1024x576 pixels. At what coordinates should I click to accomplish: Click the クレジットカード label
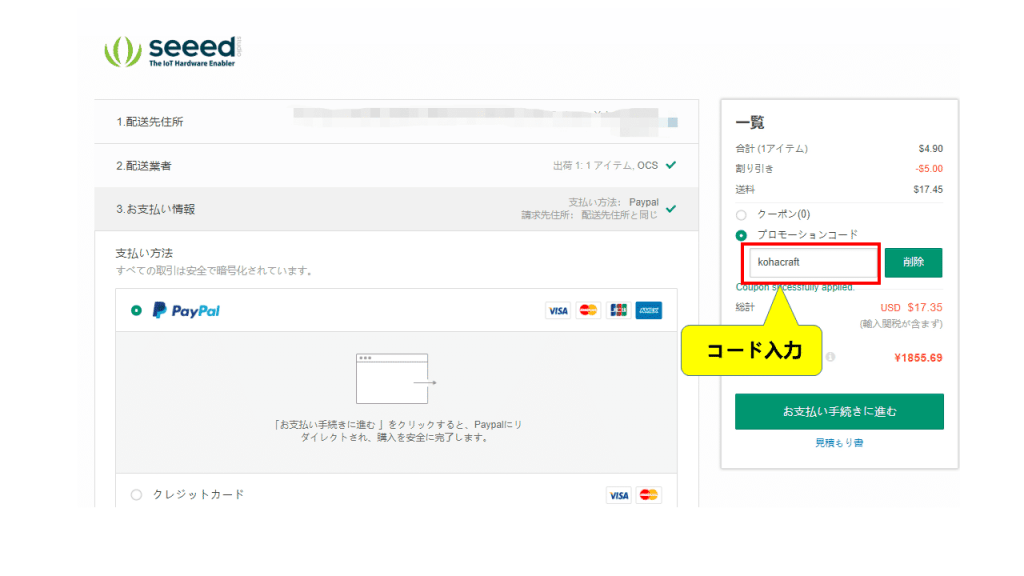tap(199, 494)
